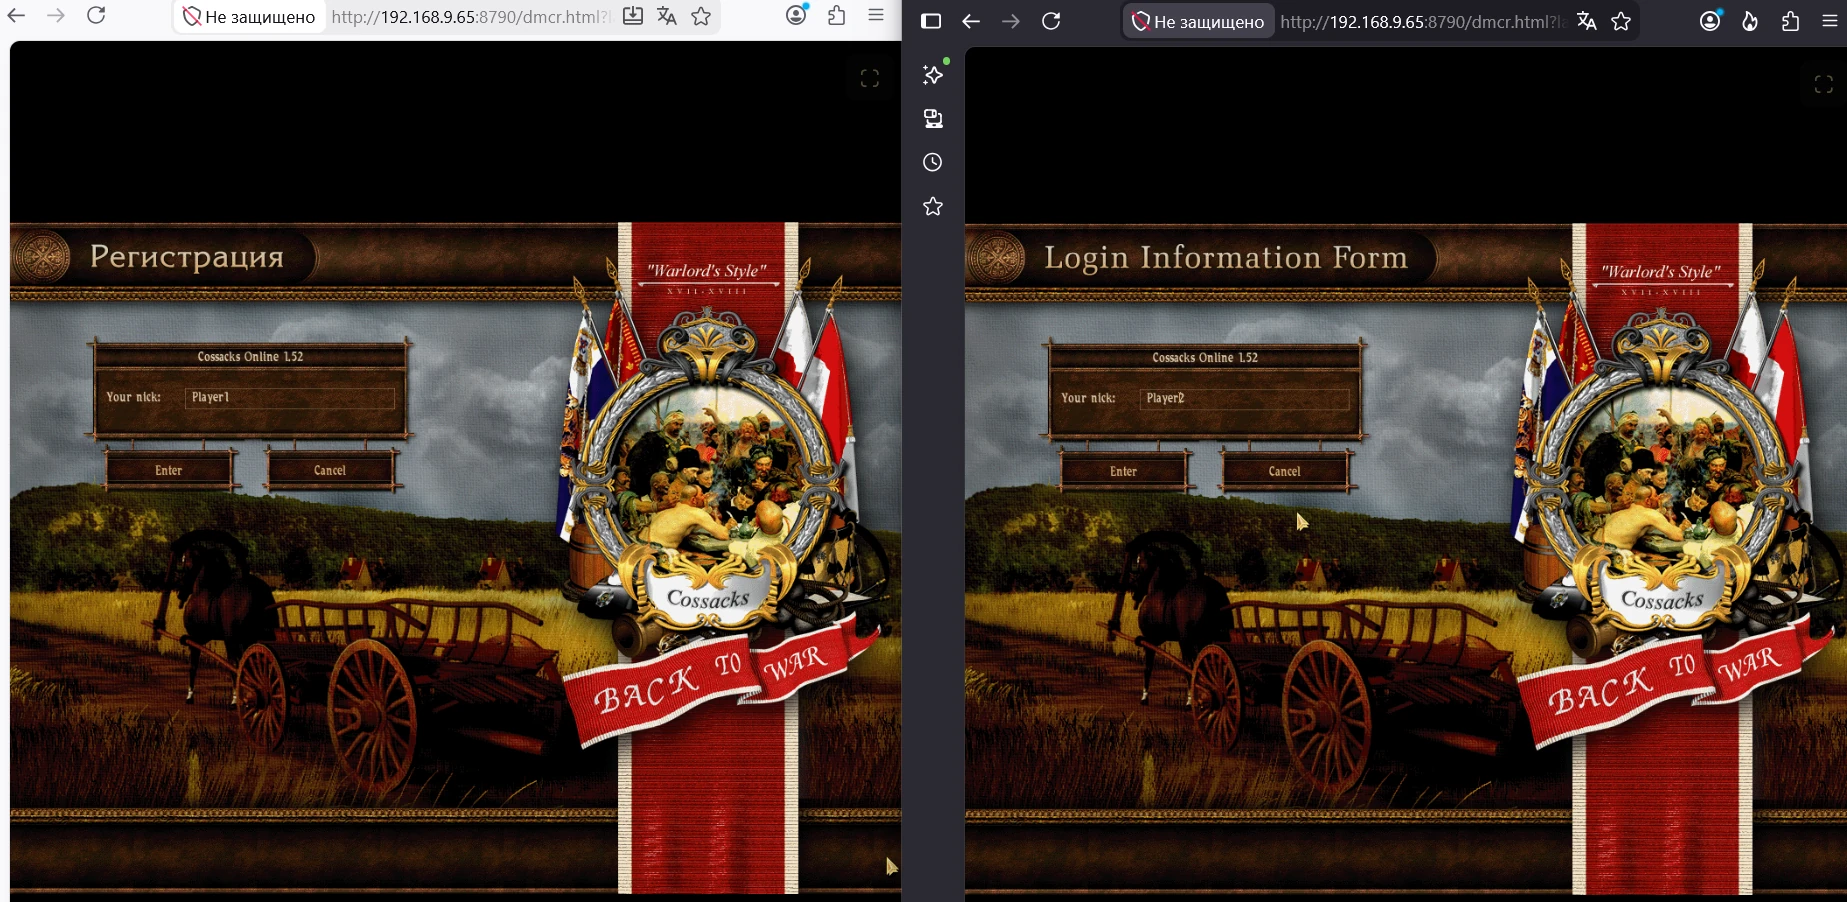The image size is (1847, 902).
Task: Open Bookmarks star in the right browser sidebar
Action: (x=933, y=206)
